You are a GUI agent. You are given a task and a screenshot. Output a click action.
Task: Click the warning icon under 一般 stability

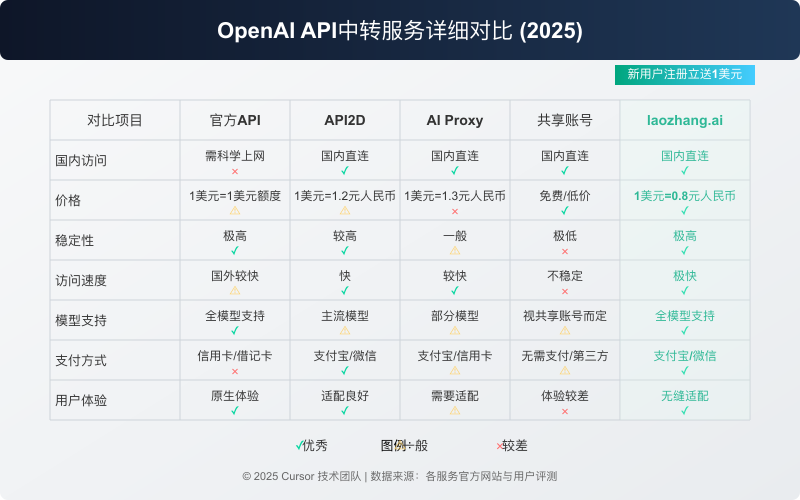tap(455, 251)
